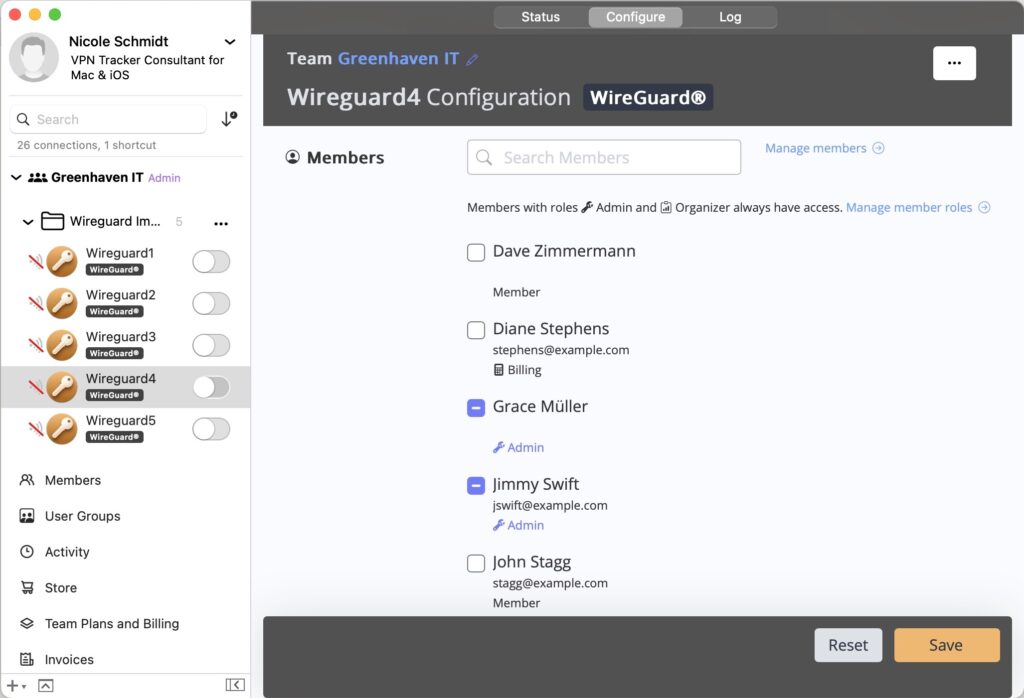Click the WireGuard® badge in header
The height and width of the screenshot is (698, 1024).
(x=648, y=97)
